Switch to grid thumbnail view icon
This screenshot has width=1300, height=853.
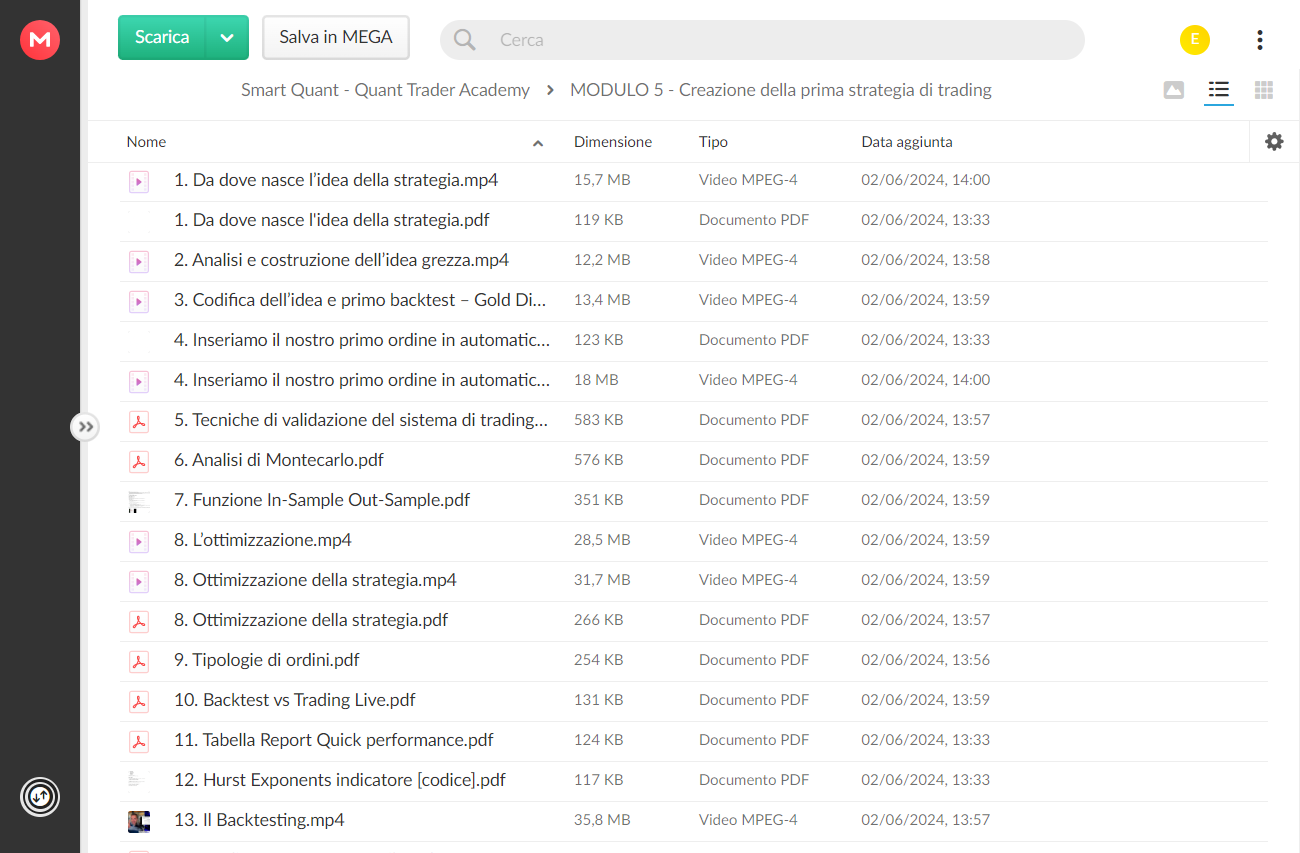[1264, 90]
